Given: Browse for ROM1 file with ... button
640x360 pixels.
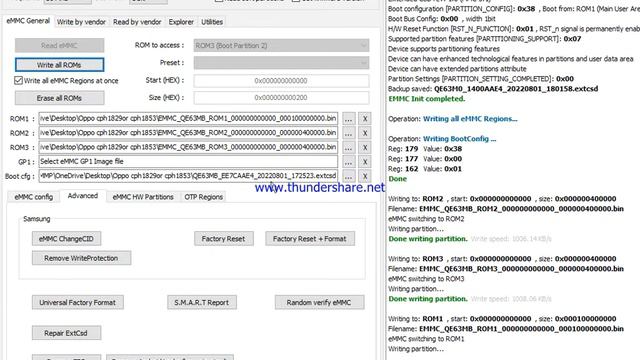Looking at the screenshot, I should tap(348, 119).
